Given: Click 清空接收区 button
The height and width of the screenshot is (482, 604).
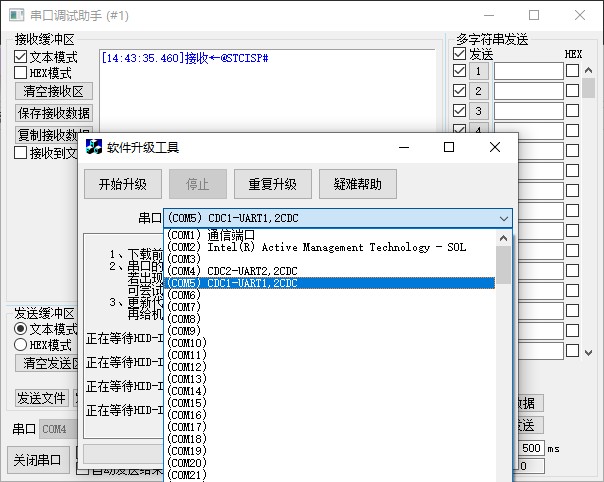Looking at the screenshot, I should (54, 91).
